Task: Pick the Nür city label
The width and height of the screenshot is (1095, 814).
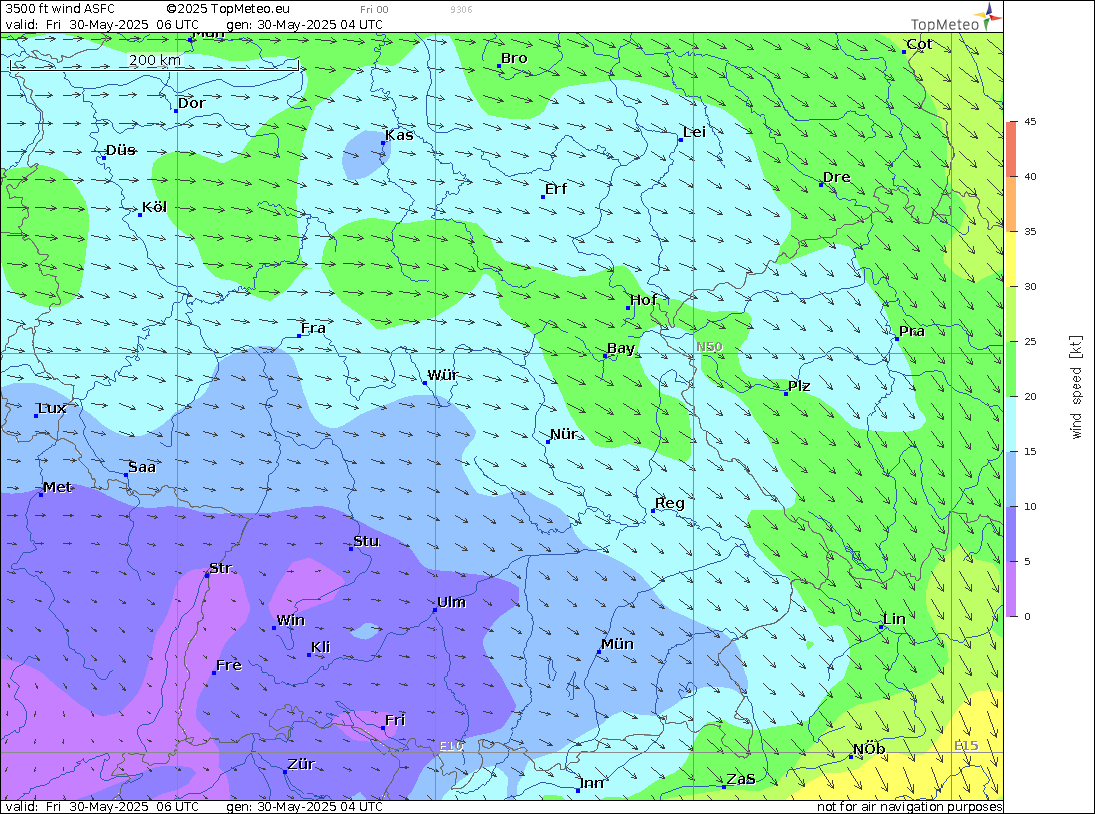Action: (x=564, y=434)
